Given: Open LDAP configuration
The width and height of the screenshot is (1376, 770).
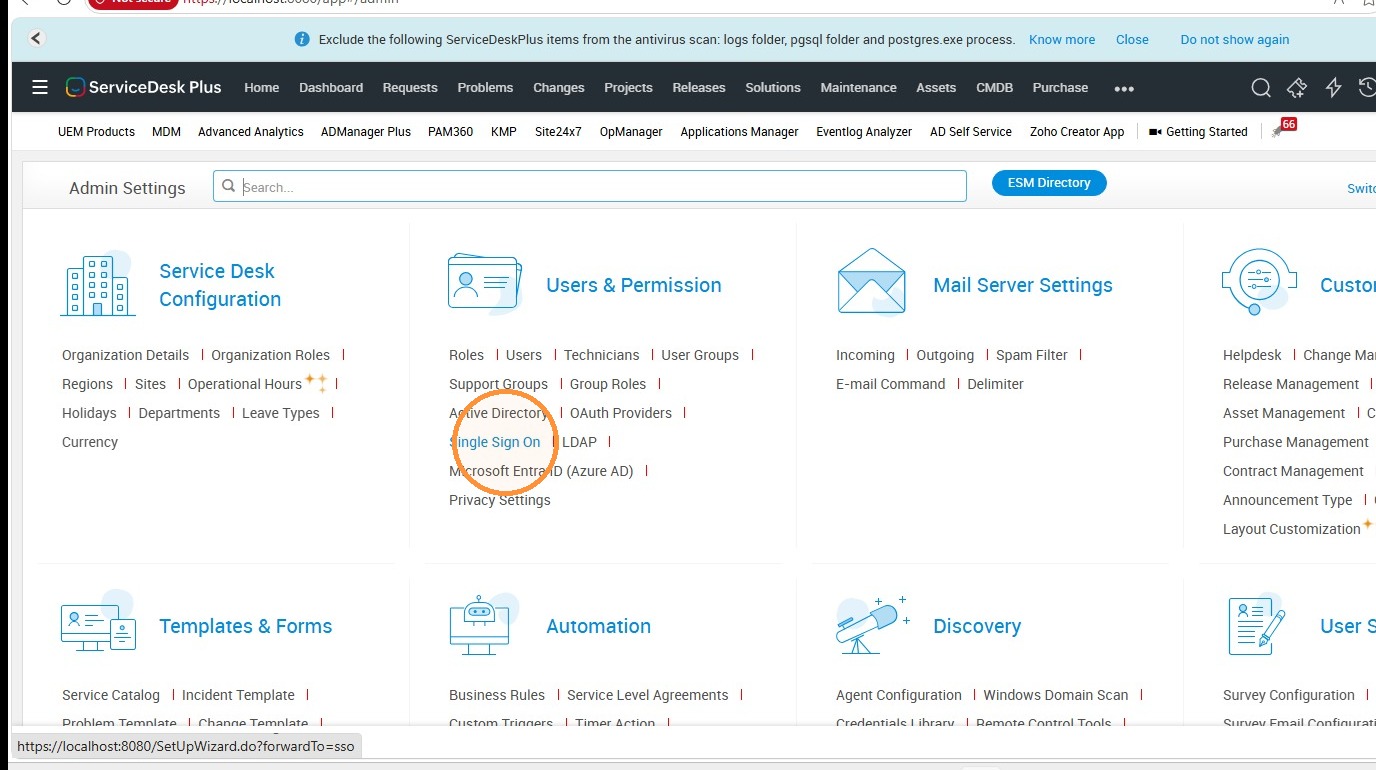Looking at the screenshot, I should click(579, 442).
